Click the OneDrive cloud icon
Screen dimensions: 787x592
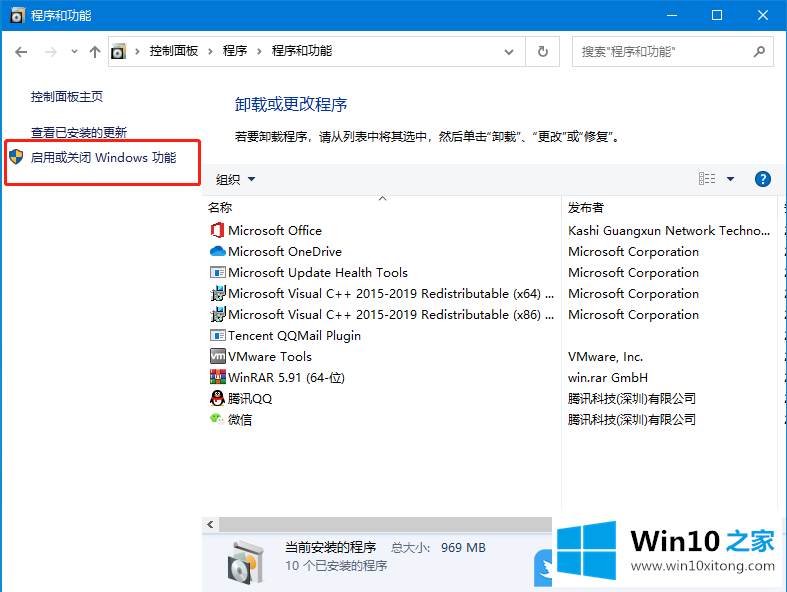[217, 251]
